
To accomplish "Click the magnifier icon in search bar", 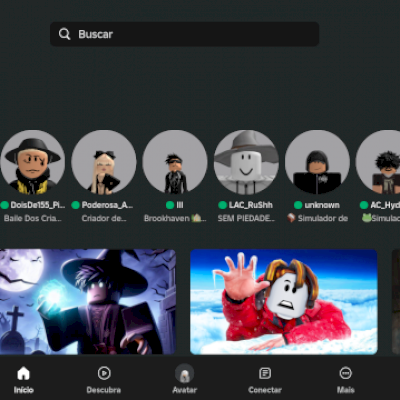I will click(64, 34).
